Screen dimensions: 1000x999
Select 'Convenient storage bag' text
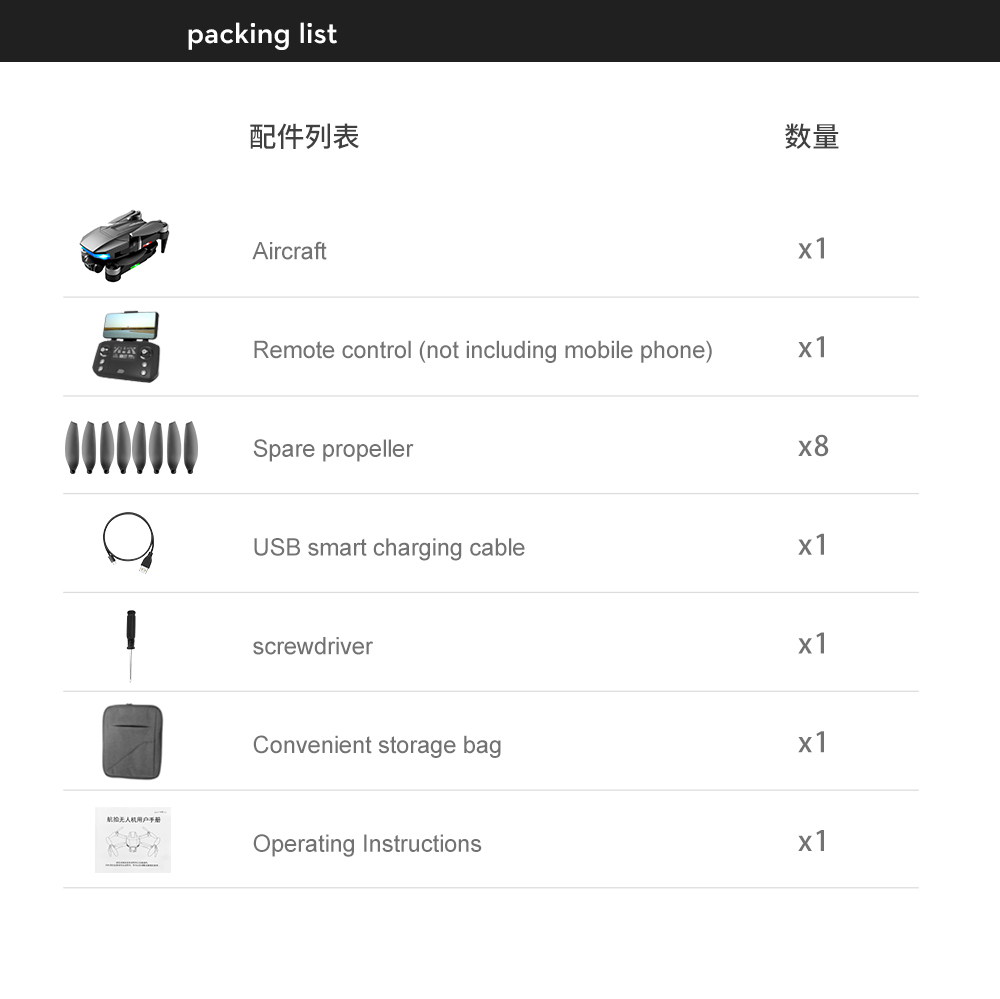pos(377,745)
